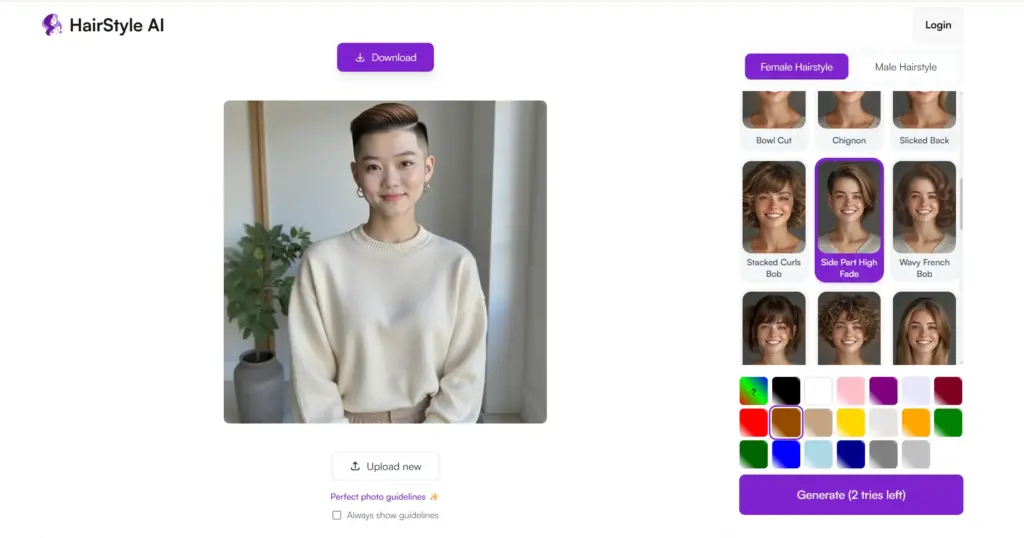Select the Chignon hairstyle

[x=849, y=119]
